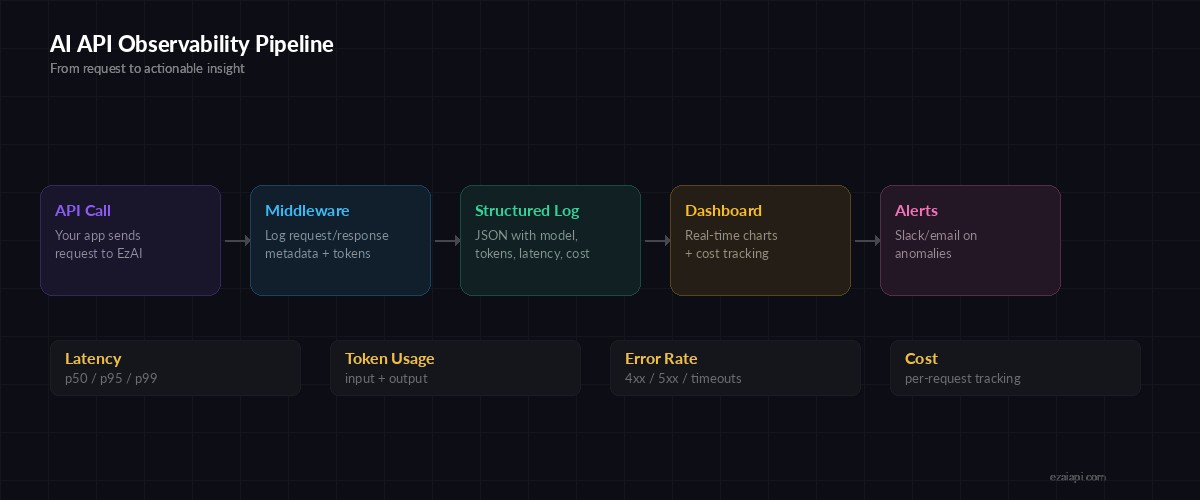The width and height of the screenshot is (1200, 500).
Task: Click the text '4xx / 5xx / timeouts'
Action: 683,379
